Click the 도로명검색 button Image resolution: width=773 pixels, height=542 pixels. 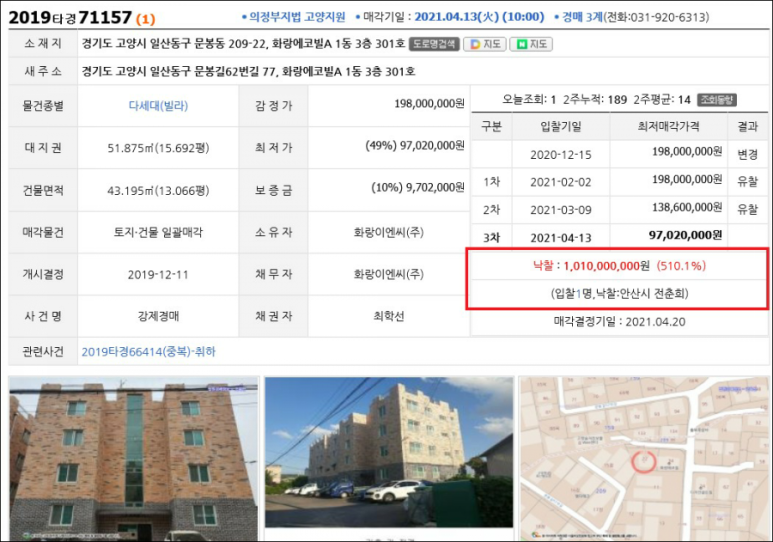tap(434, 44)
